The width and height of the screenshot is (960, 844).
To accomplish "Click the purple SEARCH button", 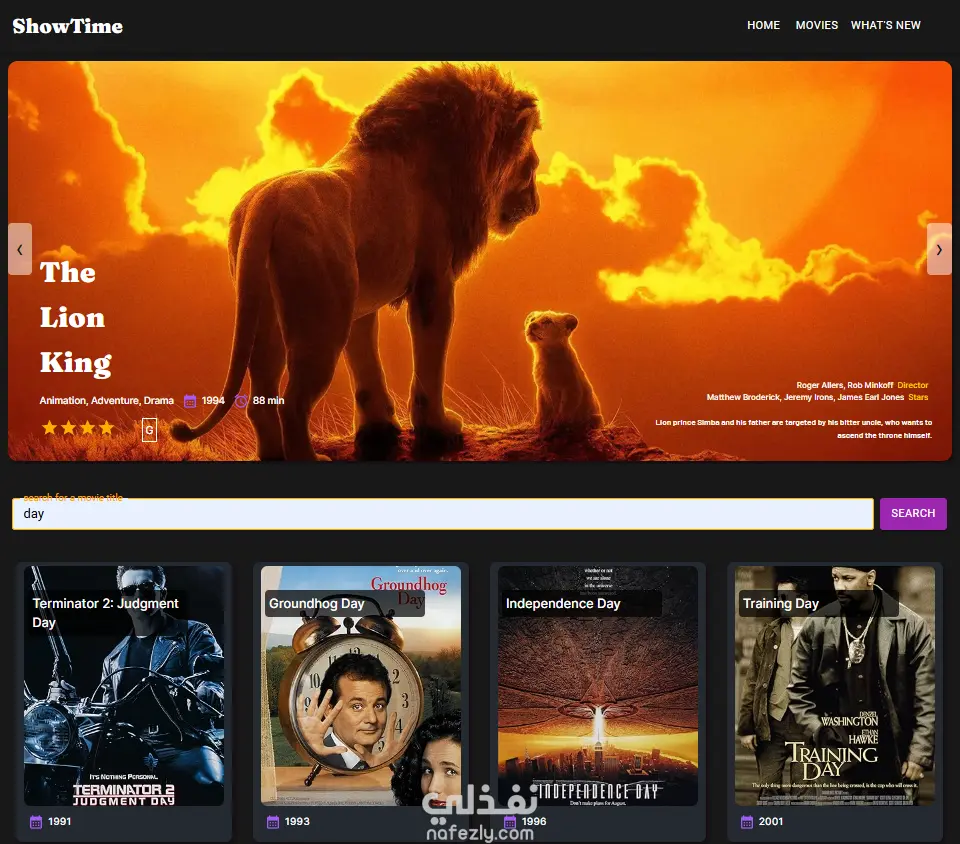I will (913, 513).
